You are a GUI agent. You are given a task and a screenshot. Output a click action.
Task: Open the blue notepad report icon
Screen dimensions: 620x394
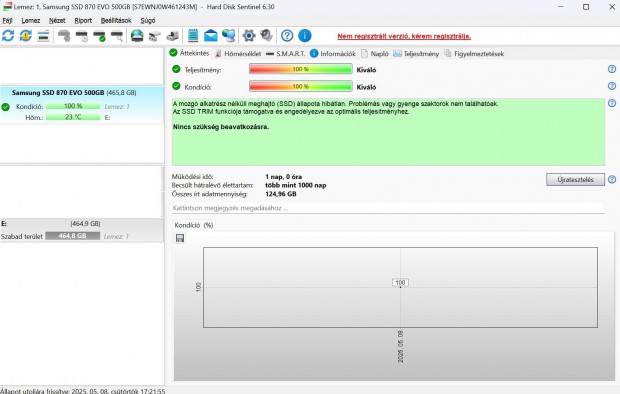point(193,36)
